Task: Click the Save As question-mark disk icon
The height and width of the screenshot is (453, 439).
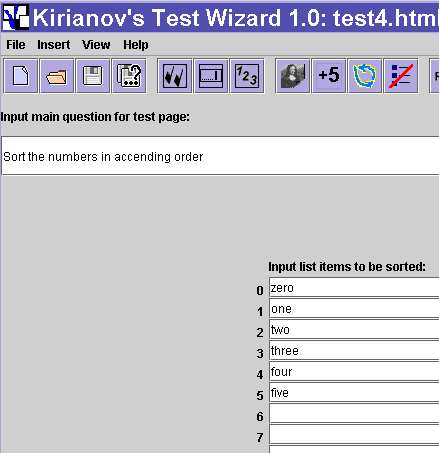Action: pyautogui.click(x=129, y=76)
